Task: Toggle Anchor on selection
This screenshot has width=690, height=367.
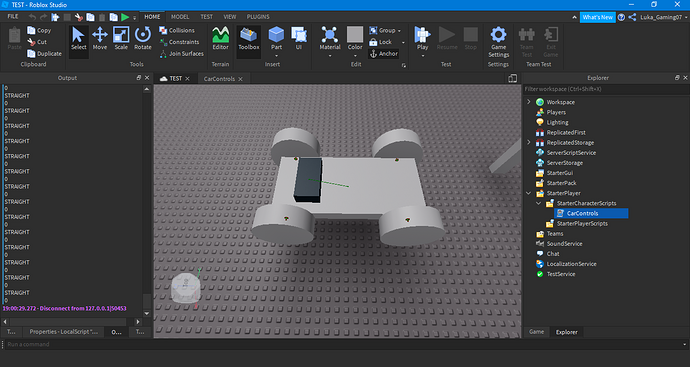Action: coord(383,54)
